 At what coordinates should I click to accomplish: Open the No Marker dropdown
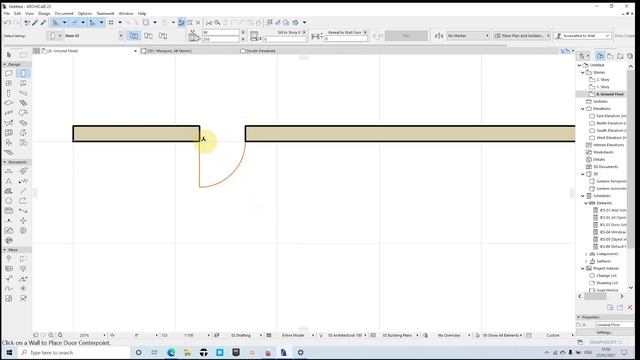click(468, 36)
